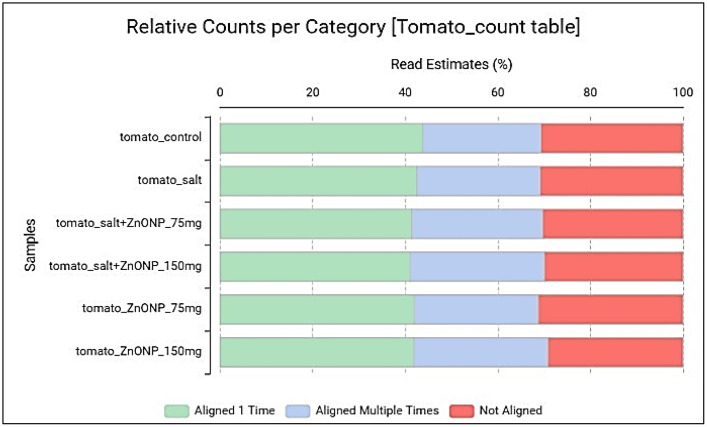Click the vertical Samples axis title
This screenshot has height=427, width=707.
[x=30, y=245]
